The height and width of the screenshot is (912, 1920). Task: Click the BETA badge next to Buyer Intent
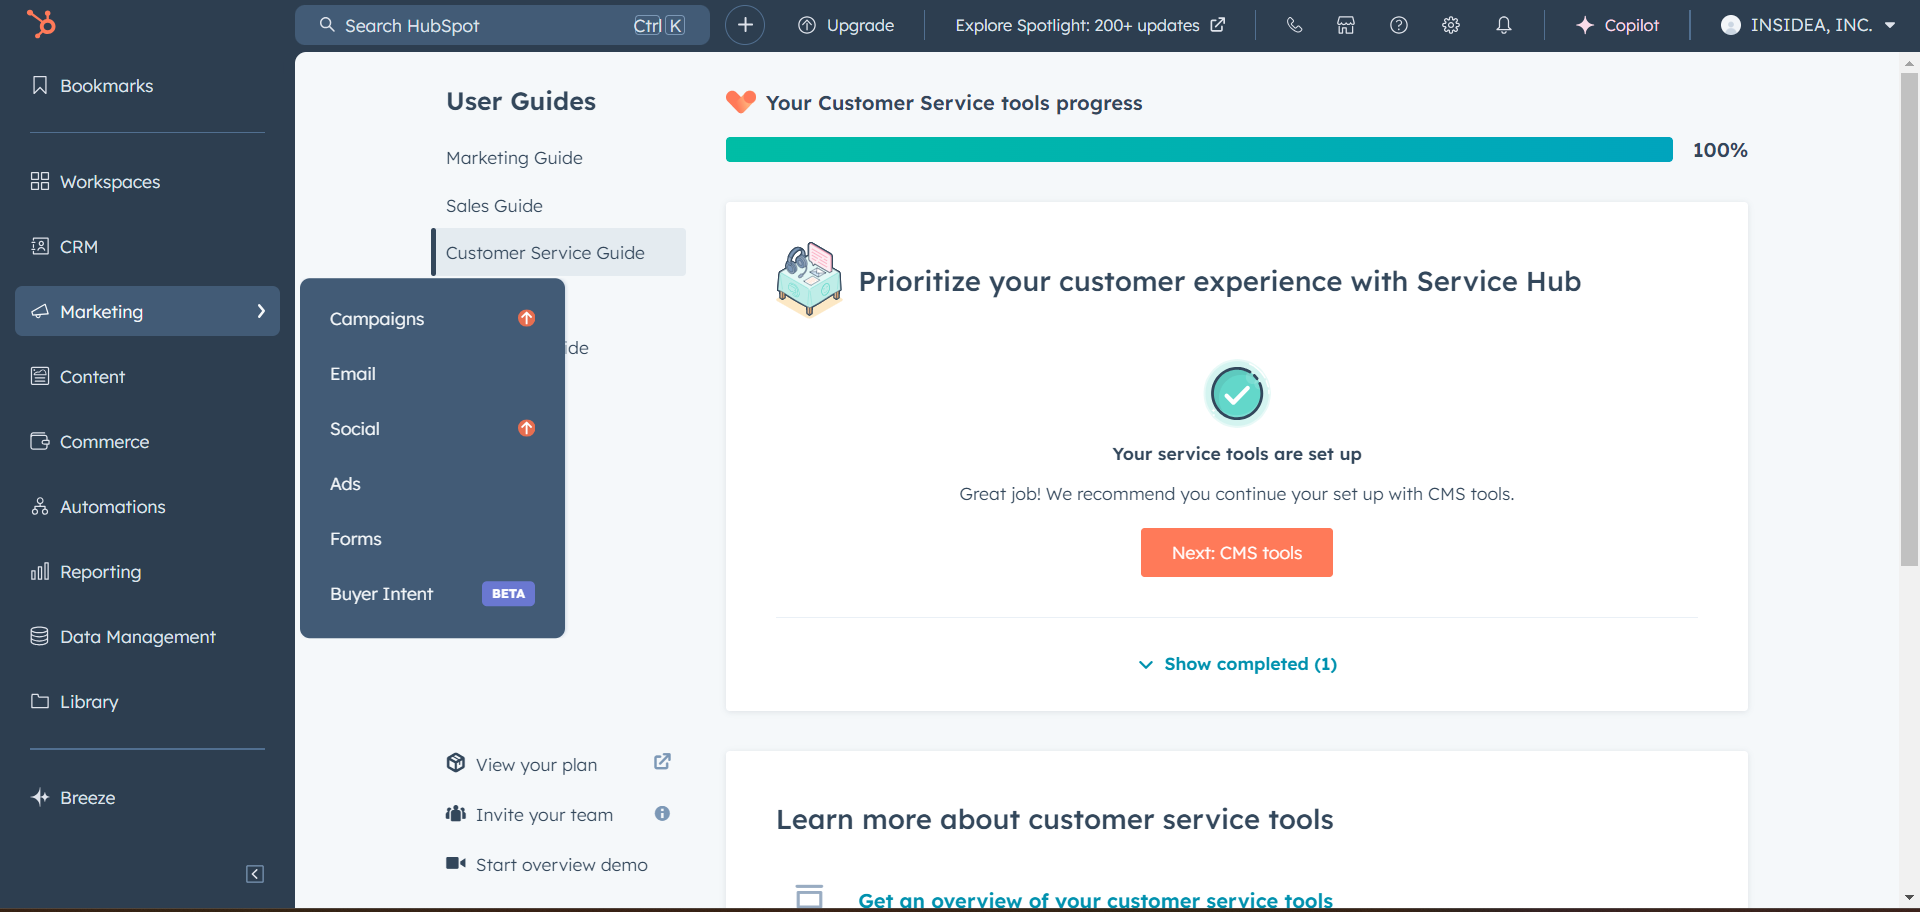tap(508, 594)
